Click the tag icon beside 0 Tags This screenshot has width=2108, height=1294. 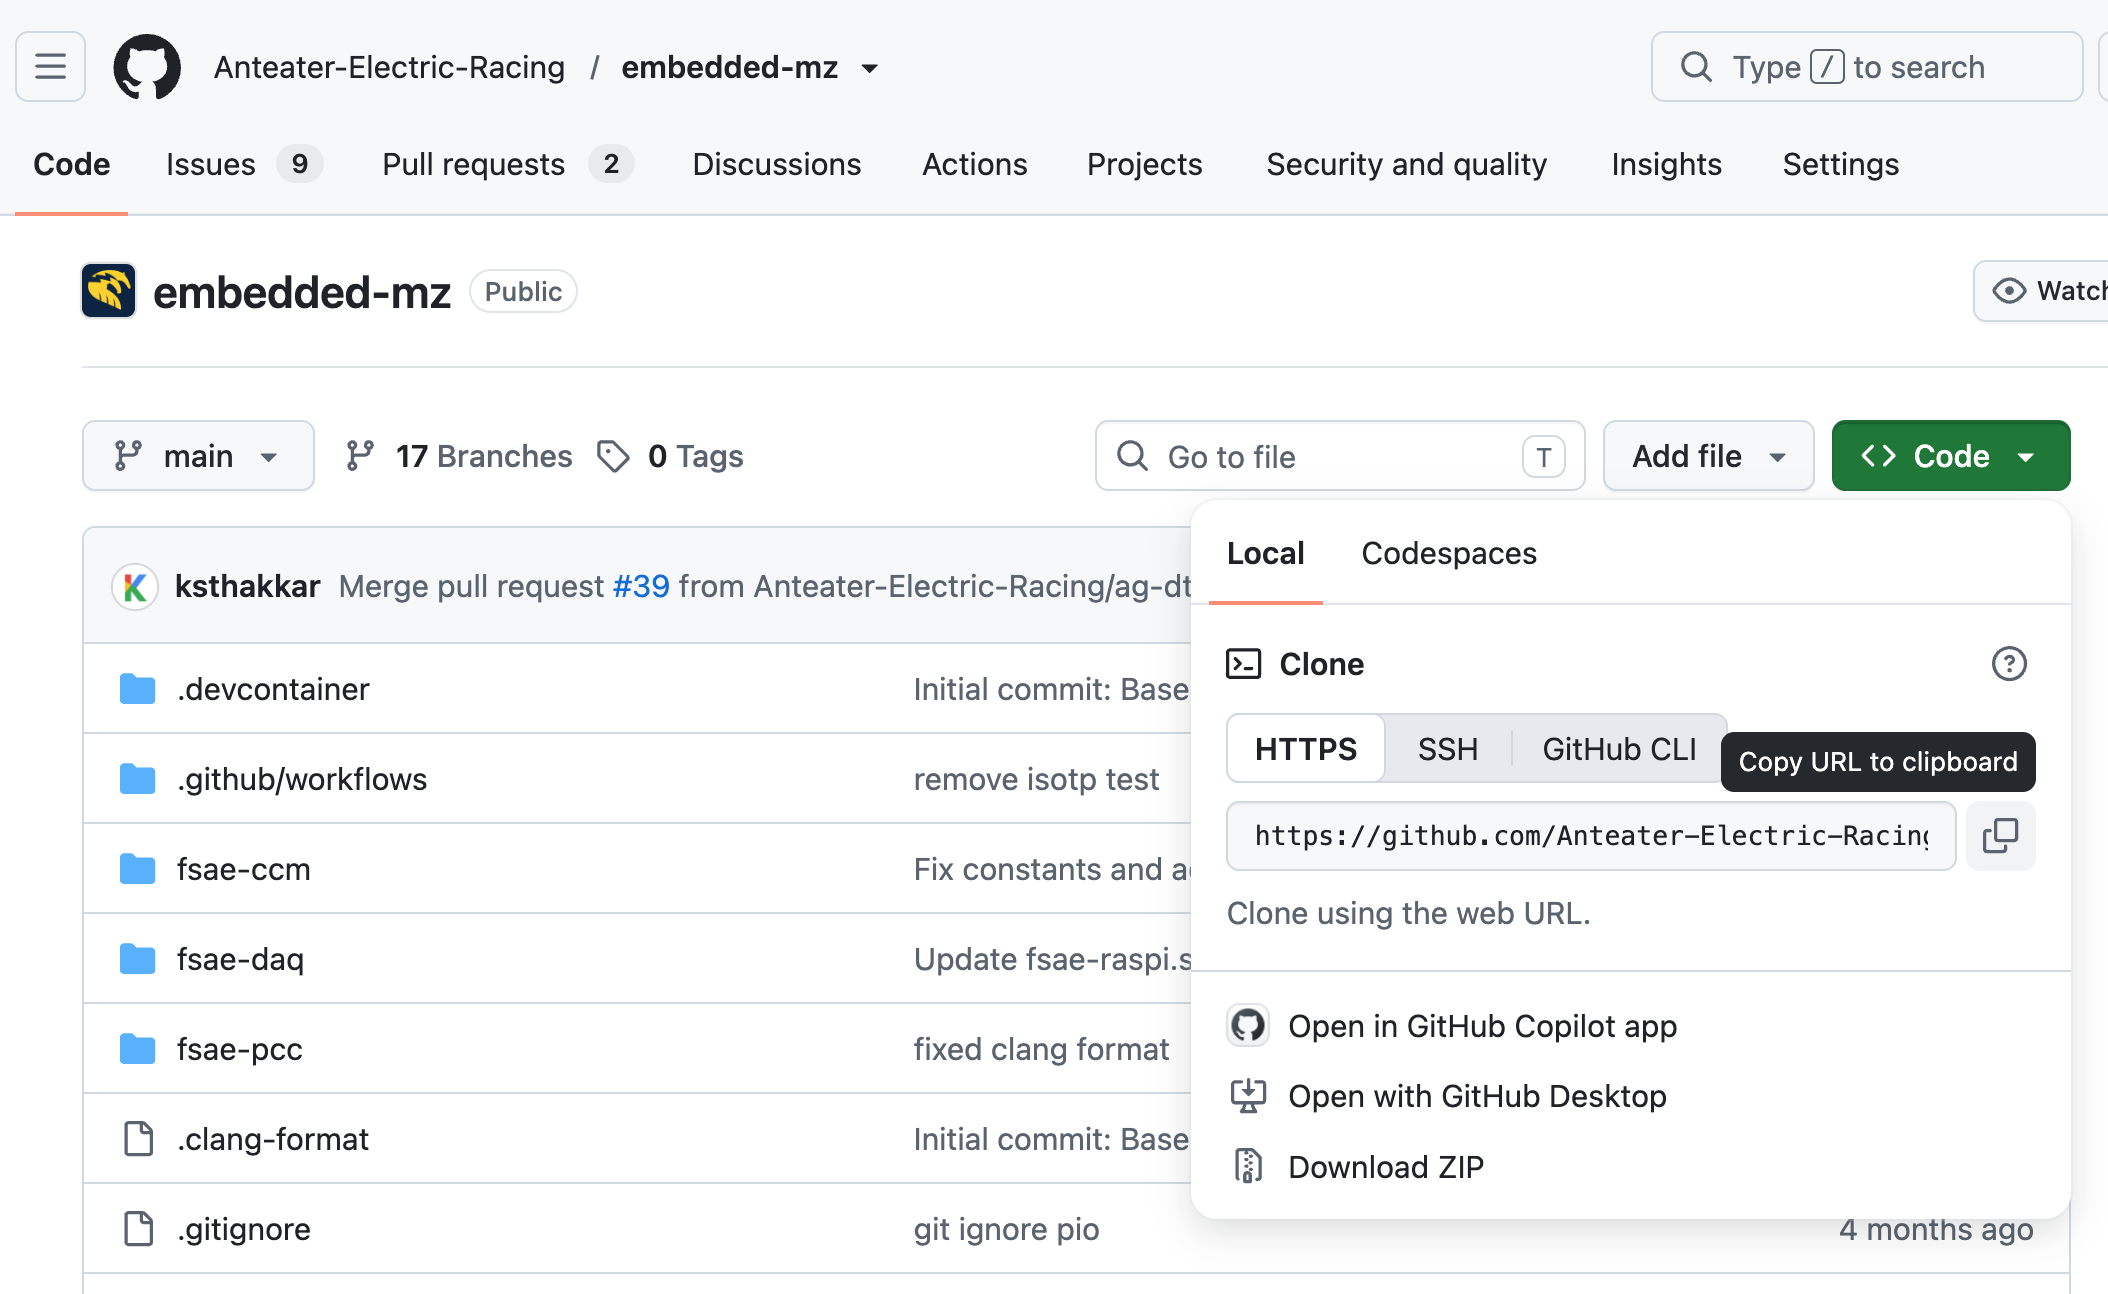[x=613, y=456]
